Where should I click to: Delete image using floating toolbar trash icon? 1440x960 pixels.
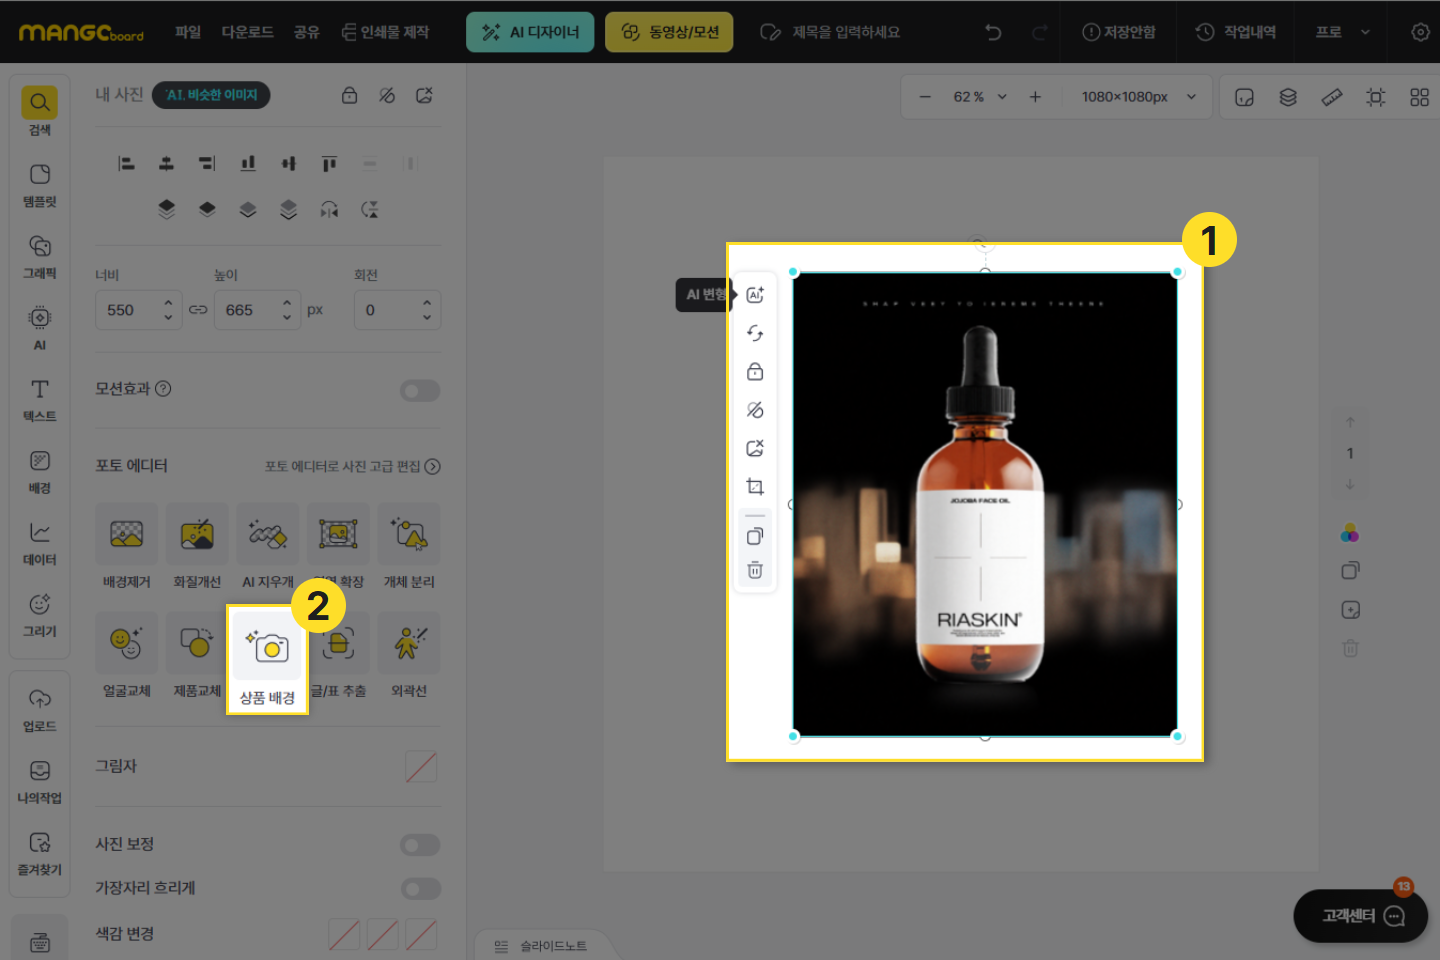click(x=755, y=570)
